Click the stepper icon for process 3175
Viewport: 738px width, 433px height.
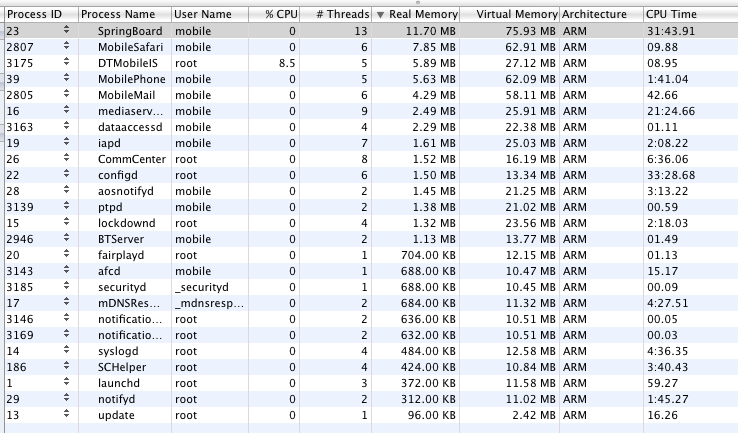[x=66, y=62]
